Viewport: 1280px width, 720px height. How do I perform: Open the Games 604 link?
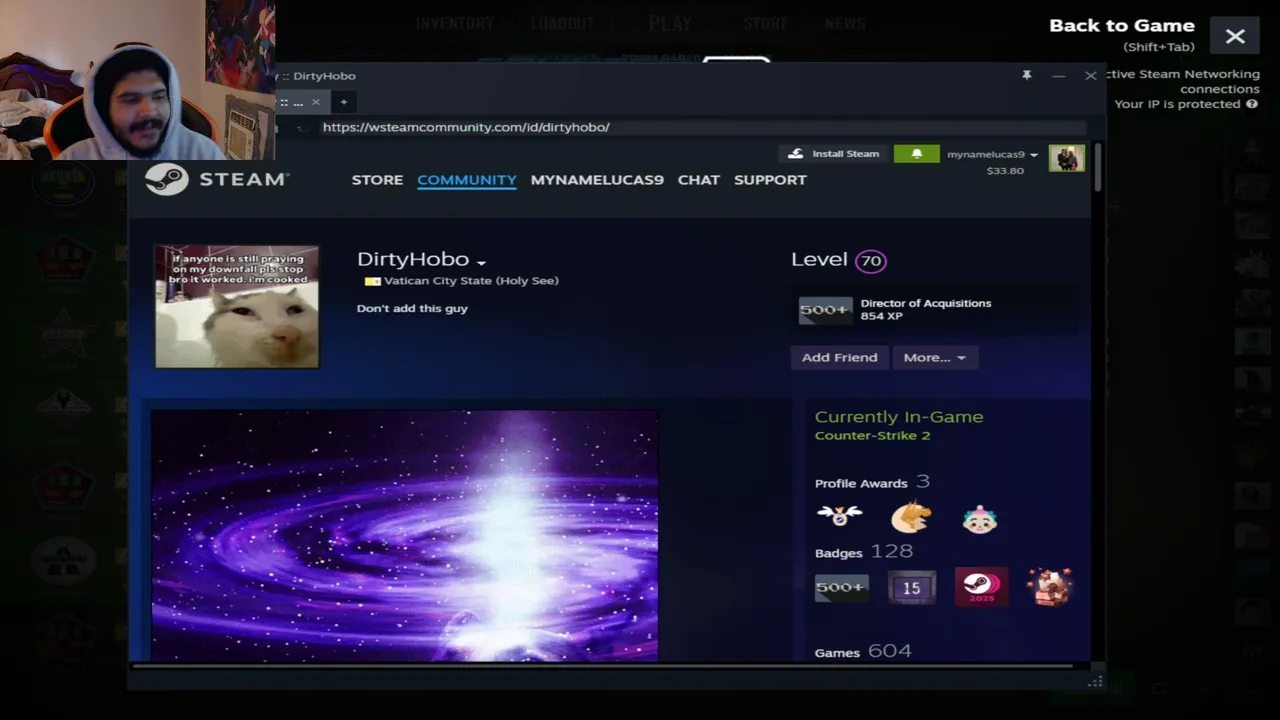[863, 652]
